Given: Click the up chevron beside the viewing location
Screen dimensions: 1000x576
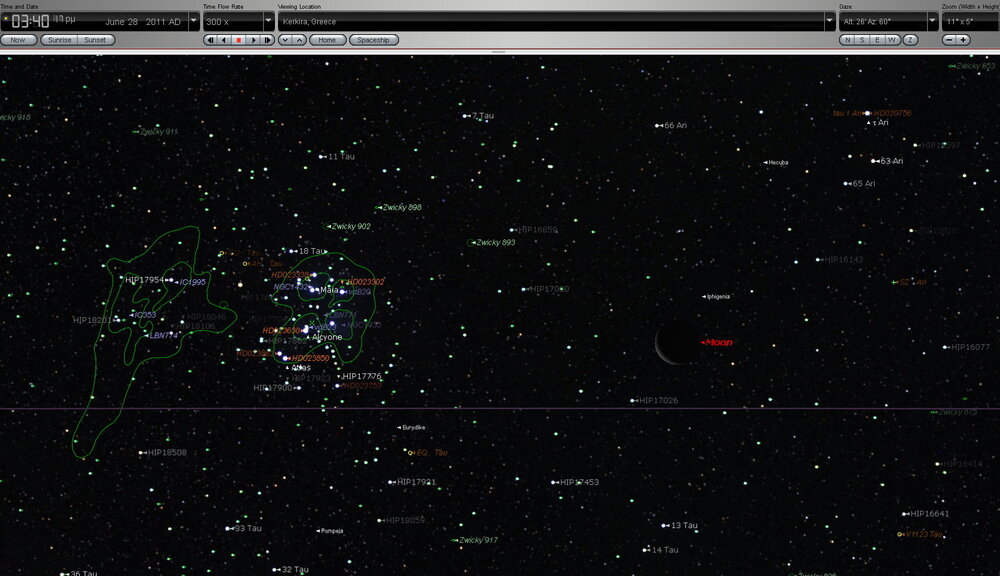Looking at the screenshot, I should point(297,41).
